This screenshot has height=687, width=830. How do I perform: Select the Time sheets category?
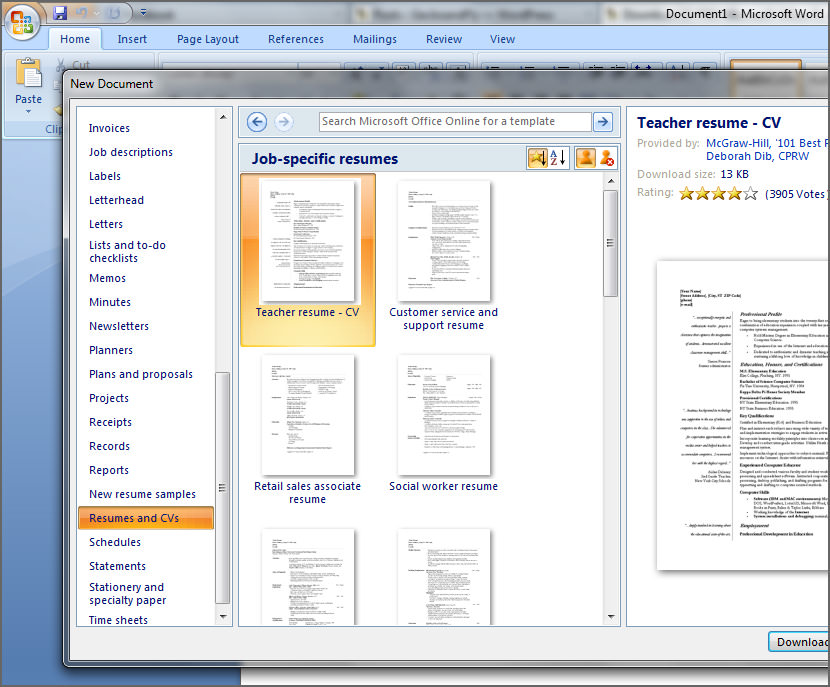(119, 620)
